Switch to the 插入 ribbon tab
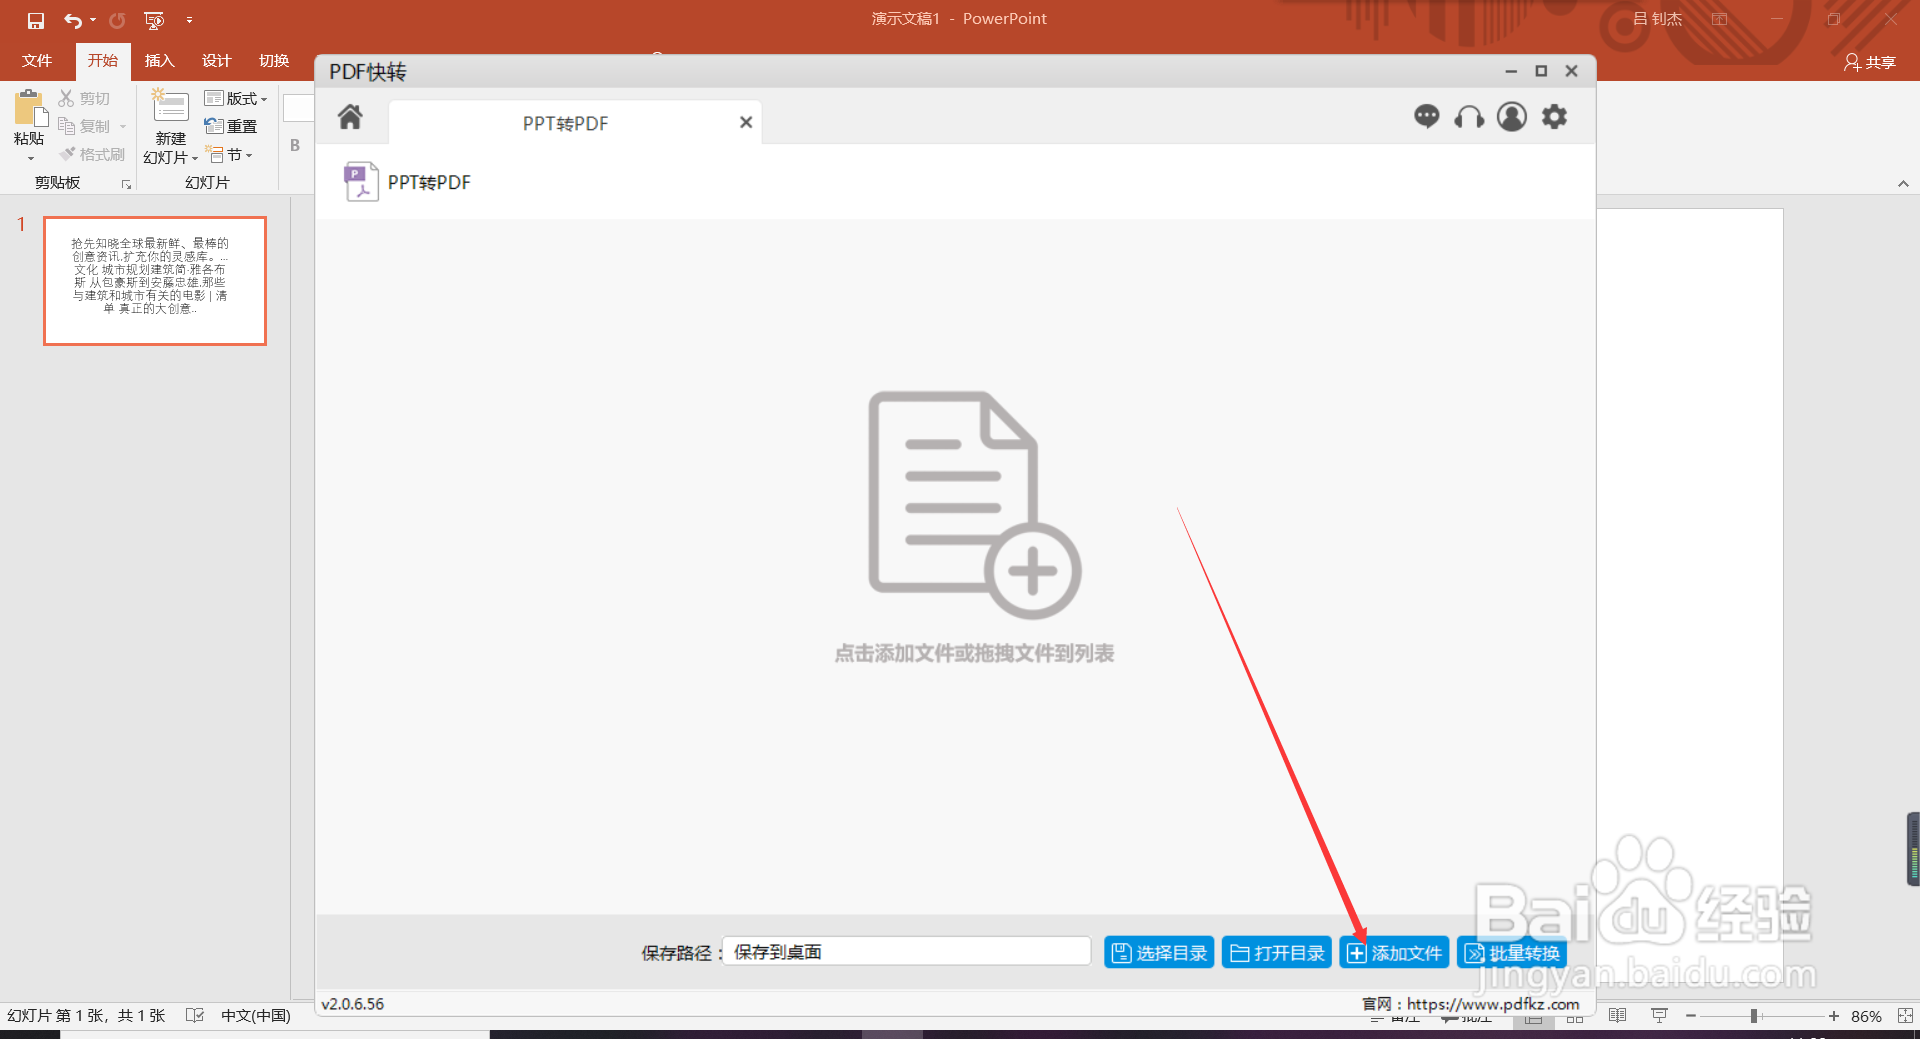This screenshot has height=1039, width=1920. click(160, 61)
